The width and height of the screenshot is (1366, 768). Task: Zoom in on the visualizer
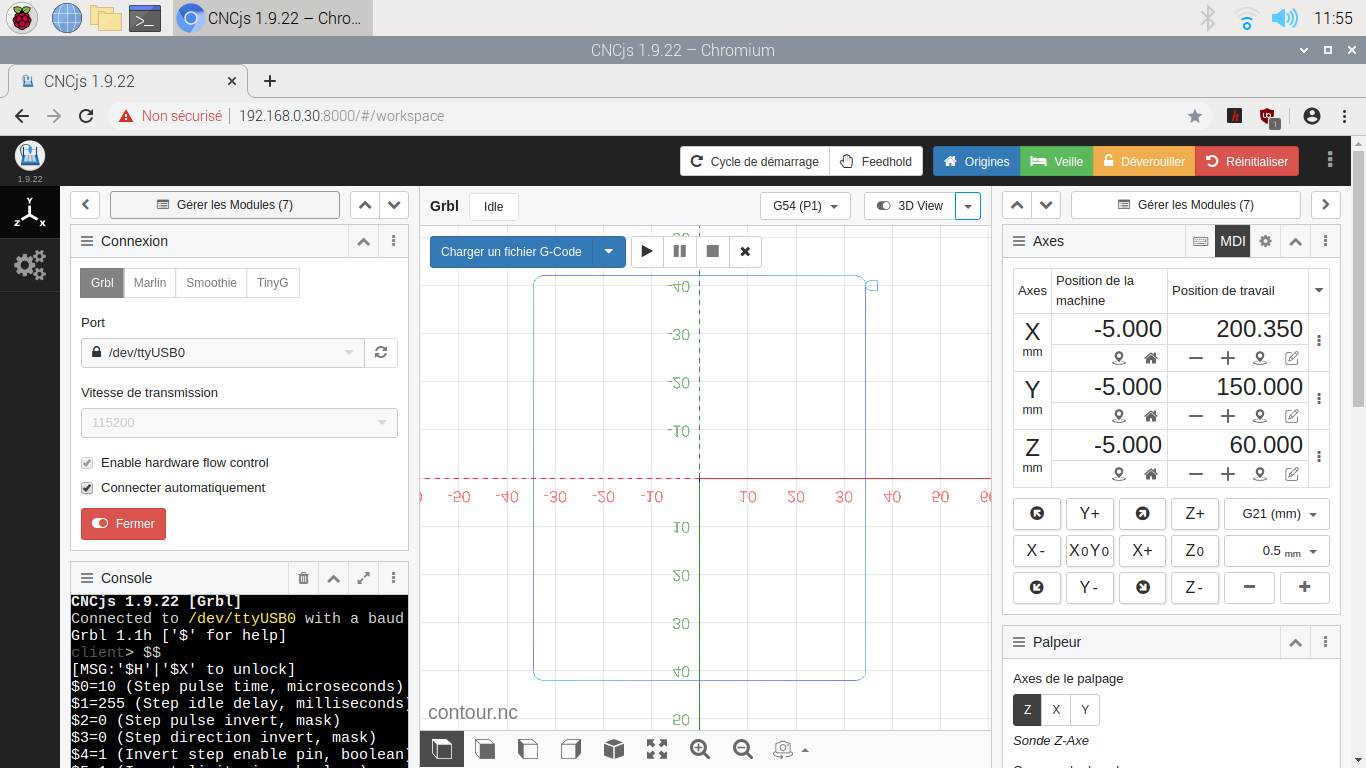coord(700,749)
